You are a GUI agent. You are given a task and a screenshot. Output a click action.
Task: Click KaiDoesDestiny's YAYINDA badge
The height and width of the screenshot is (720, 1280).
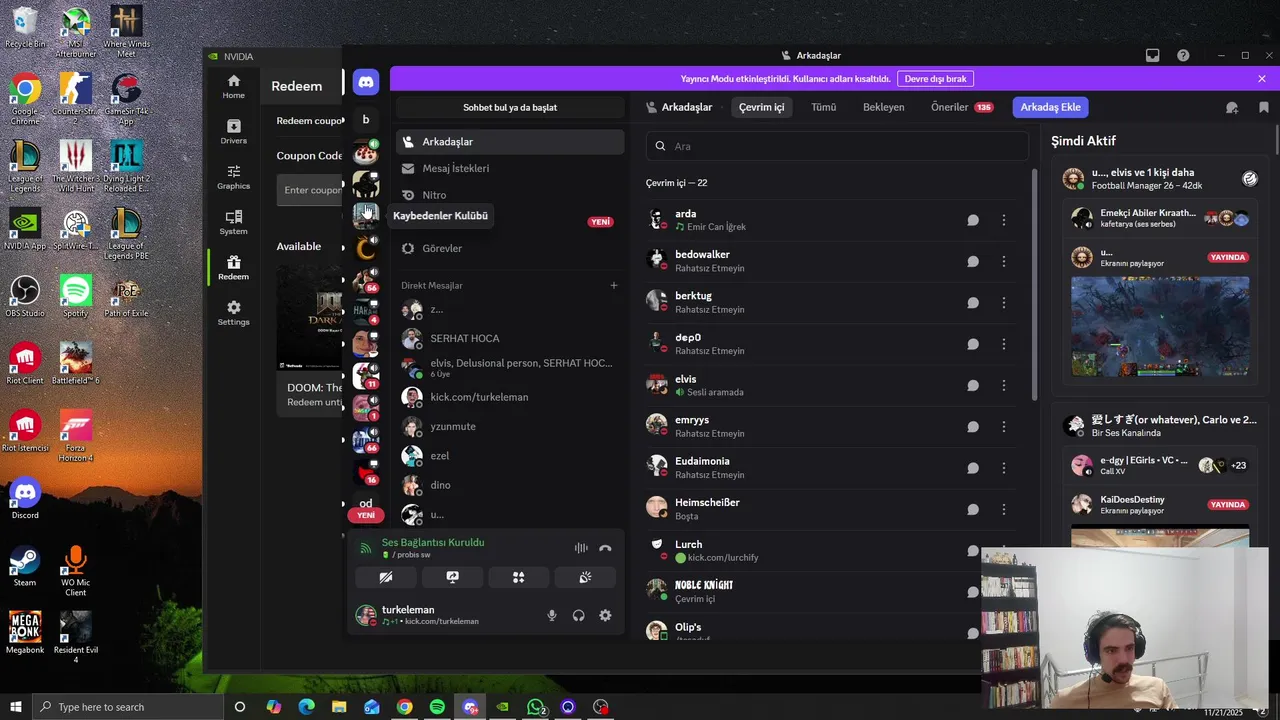pyautogui.click(x=1228, y=505)
